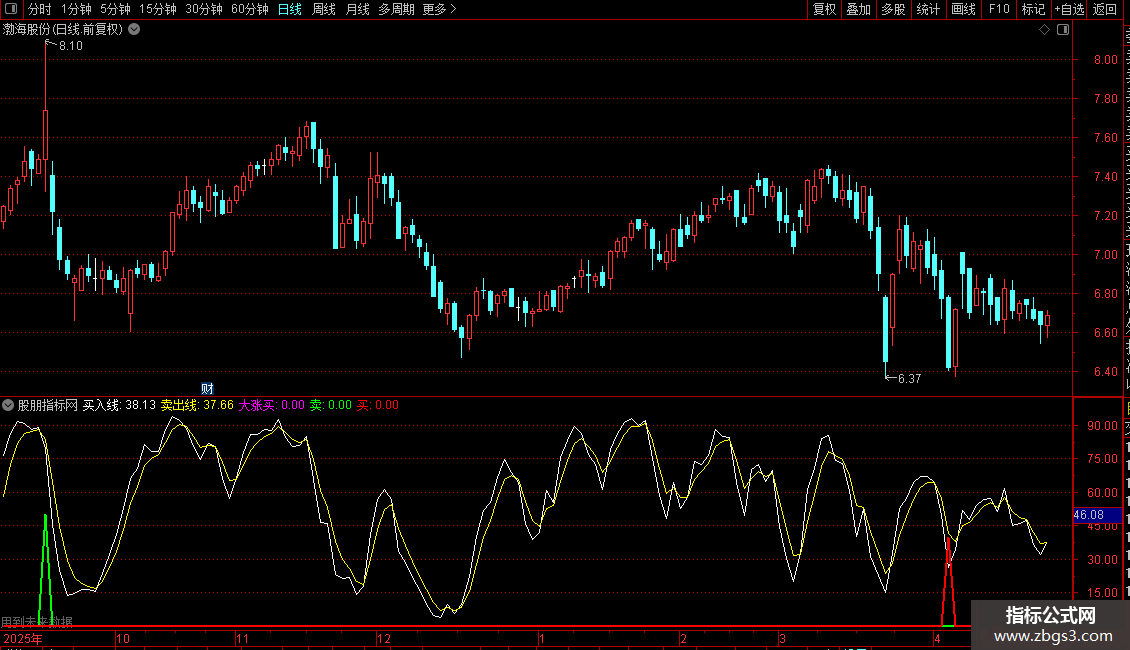Image resolution: width=1130 pixels, height=650 pixels.
Task: Open the indicator panel dropdown icon
Action: [x=8, y=405]
